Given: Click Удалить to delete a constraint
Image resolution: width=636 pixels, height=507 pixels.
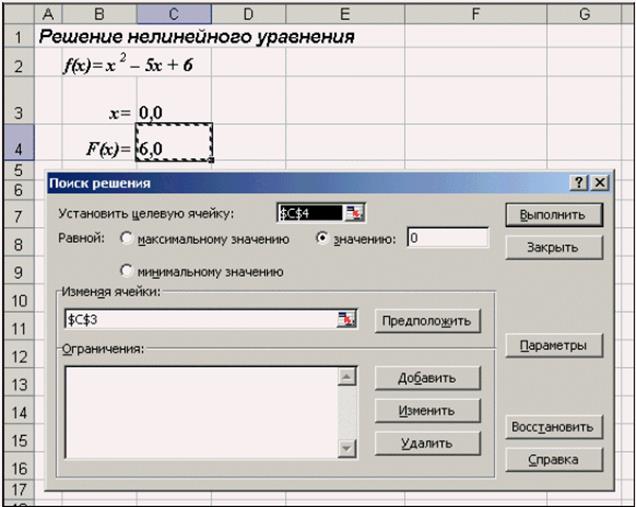Looking at the screenshot, I should tap(427, 443).
